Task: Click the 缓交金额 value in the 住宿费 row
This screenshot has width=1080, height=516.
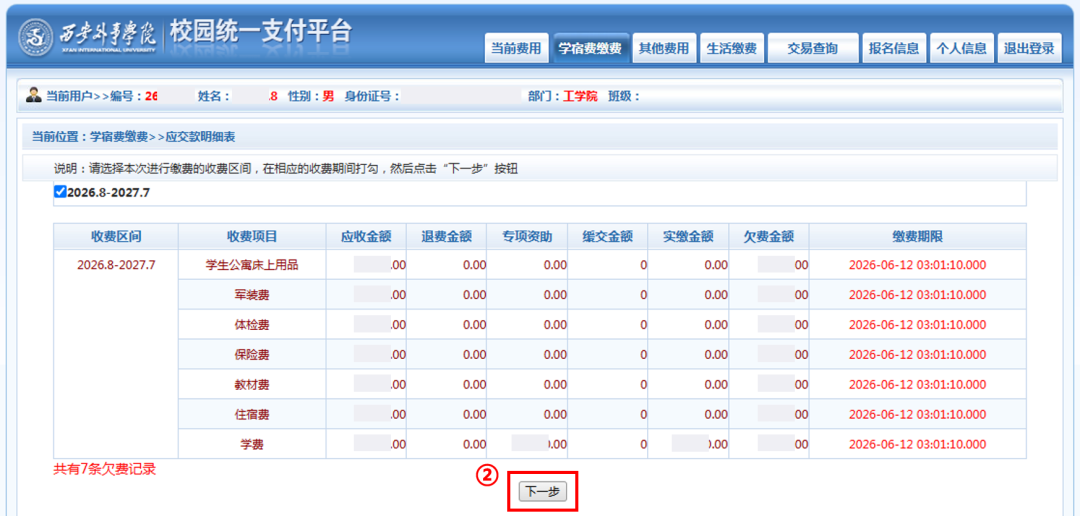Action: (643, 415)
